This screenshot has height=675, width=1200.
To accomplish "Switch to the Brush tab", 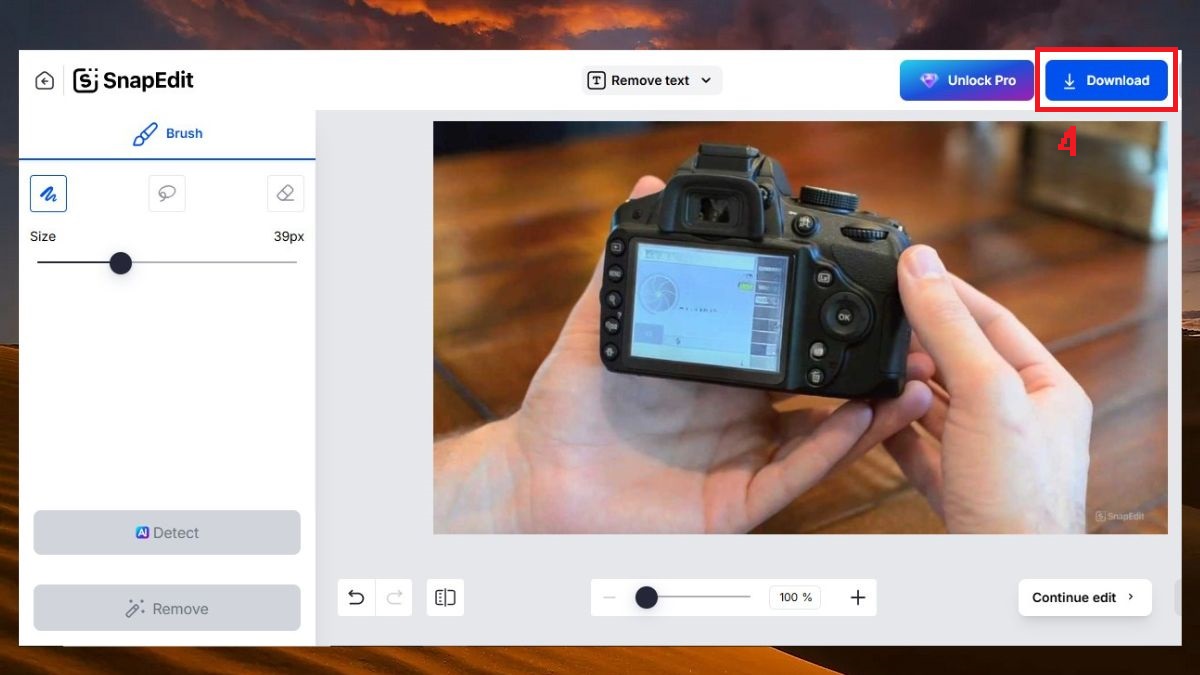I will 167,134.
